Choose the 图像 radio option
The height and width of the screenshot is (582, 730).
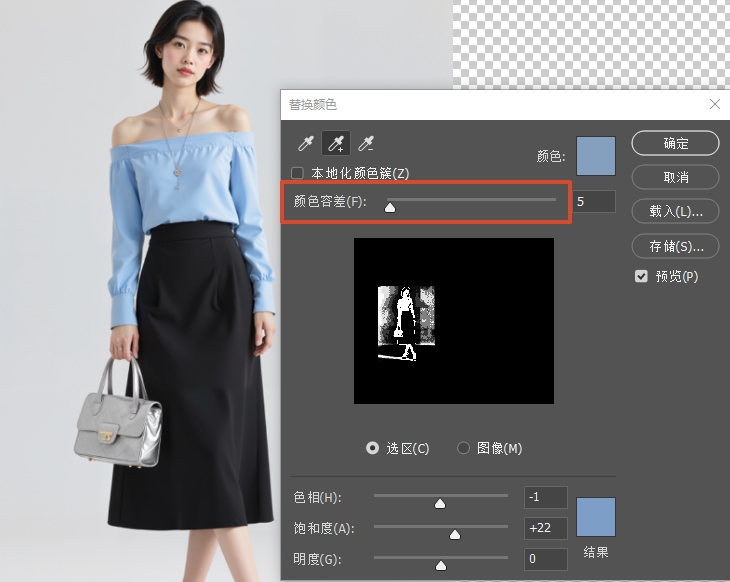463,448
